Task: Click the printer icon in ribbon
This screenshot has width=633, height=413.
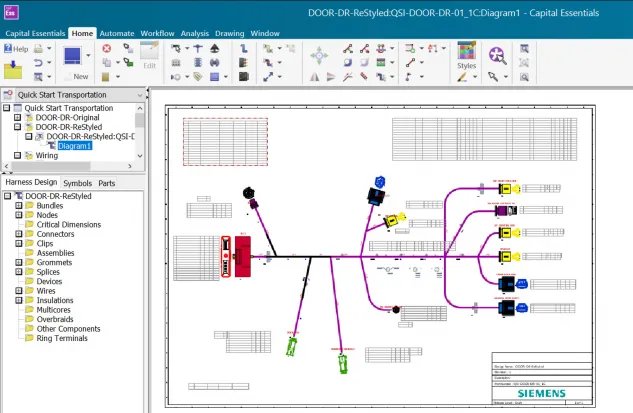Action: [38, 49]
